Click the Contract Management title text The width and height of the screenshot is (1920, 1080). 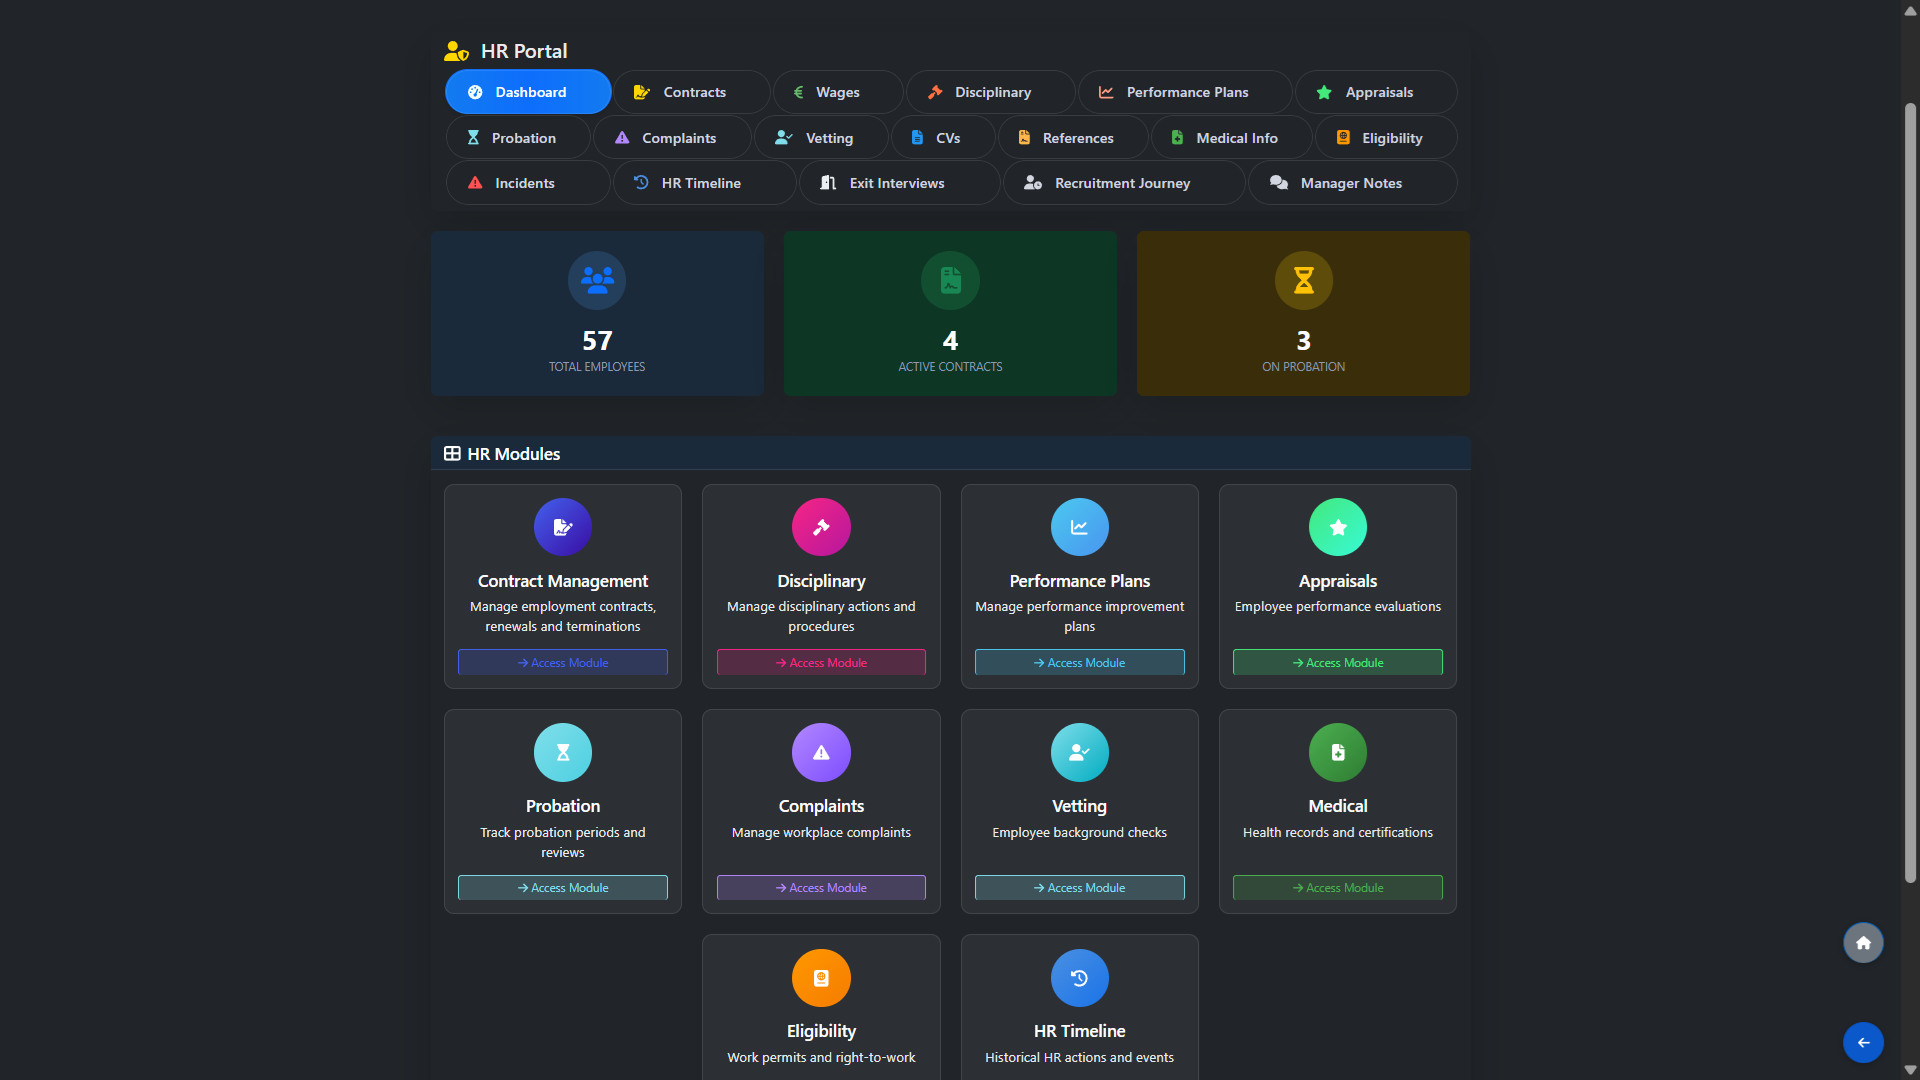pos(563,581)
